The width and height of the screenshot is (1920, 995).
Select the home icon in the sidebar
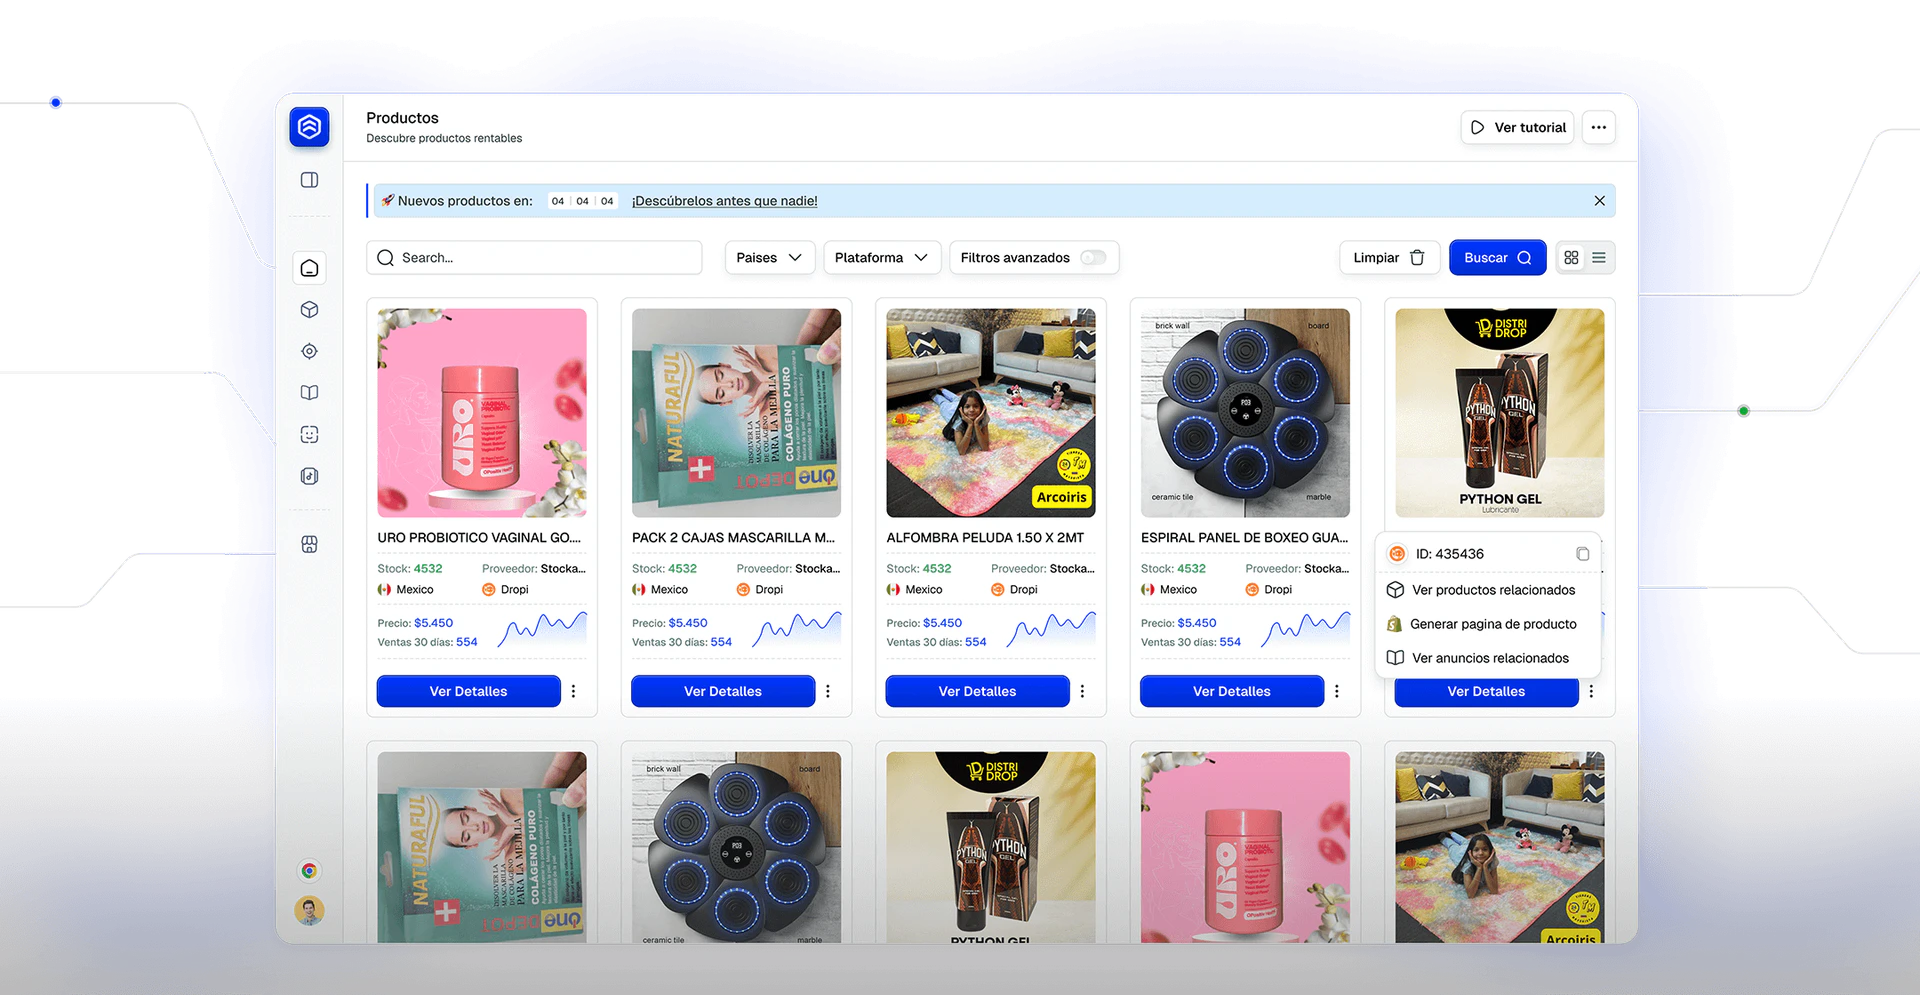coord(309,267)
